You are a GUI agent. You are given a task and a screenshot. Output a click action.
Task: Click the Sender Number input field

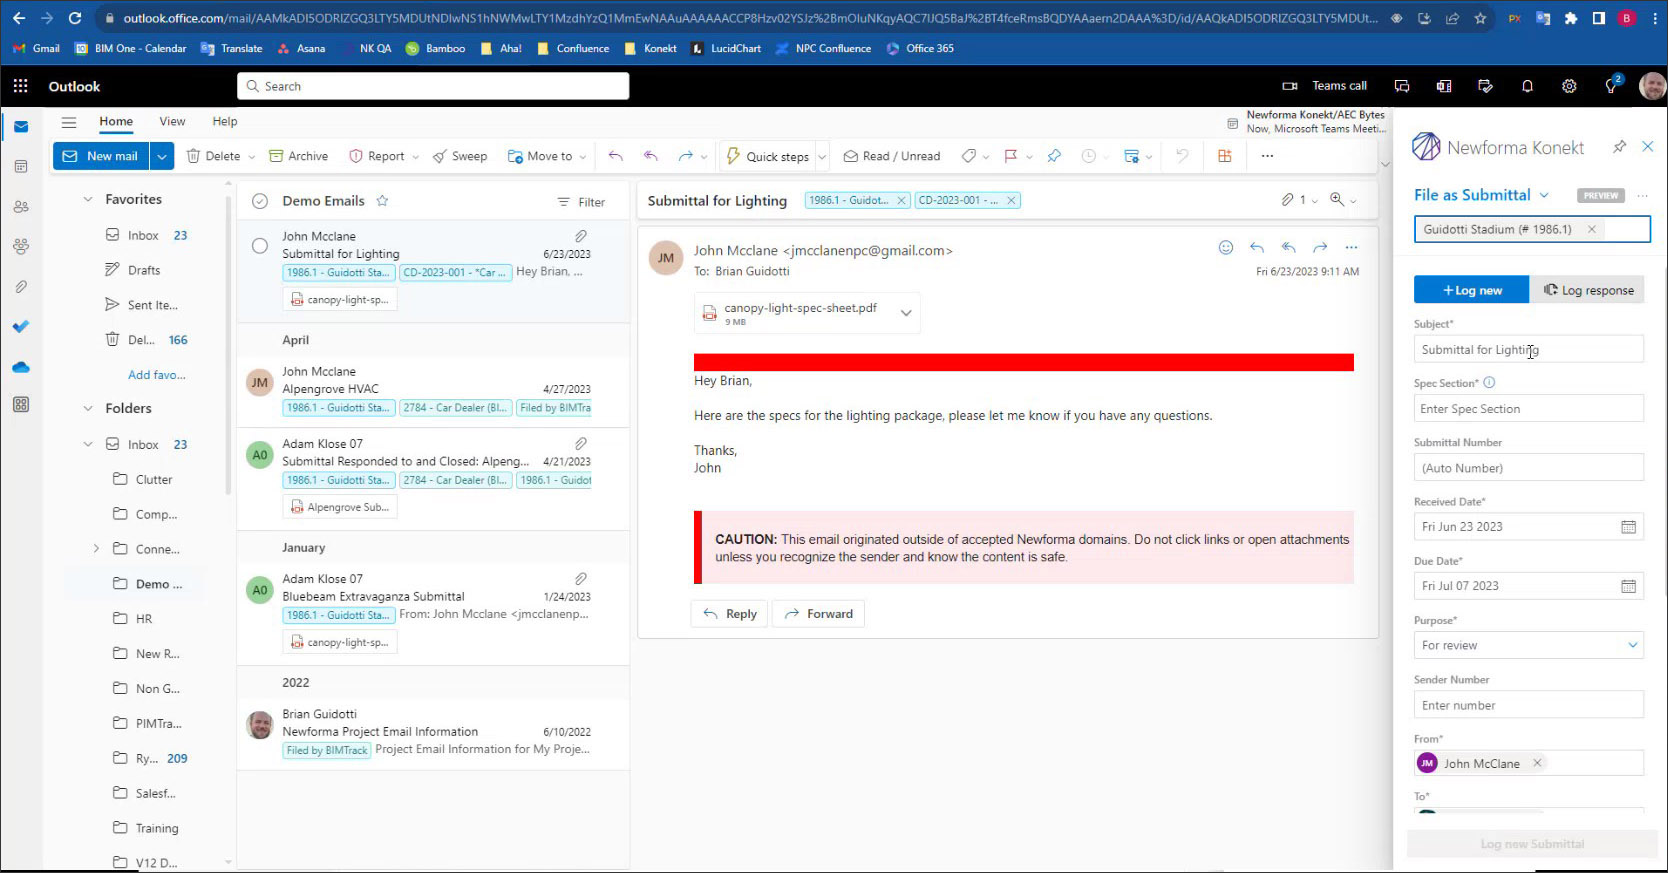pos(1528,705)
